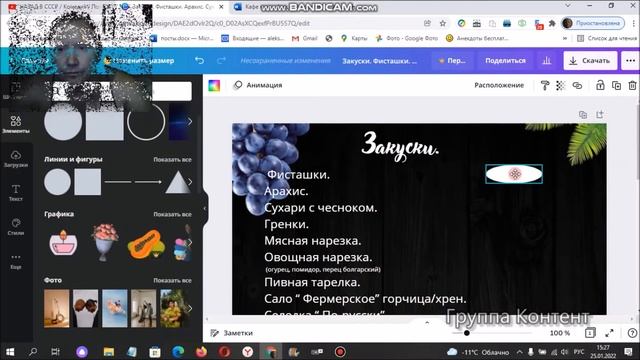640x360 pixels.
Task: Open the Microsoft Edge taskbar icon
Action: pos(178,352)
